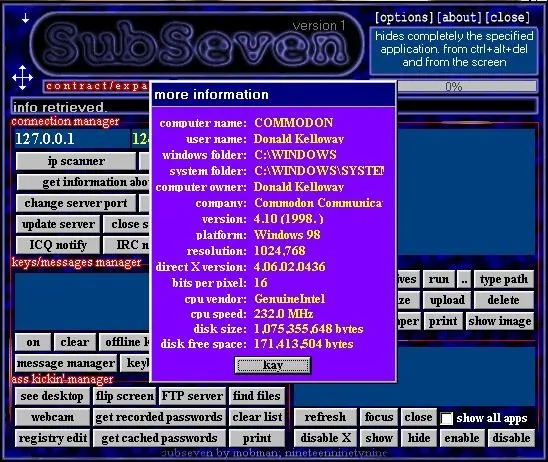
Task: Click the ip scanner button
Action: [76, 161]
